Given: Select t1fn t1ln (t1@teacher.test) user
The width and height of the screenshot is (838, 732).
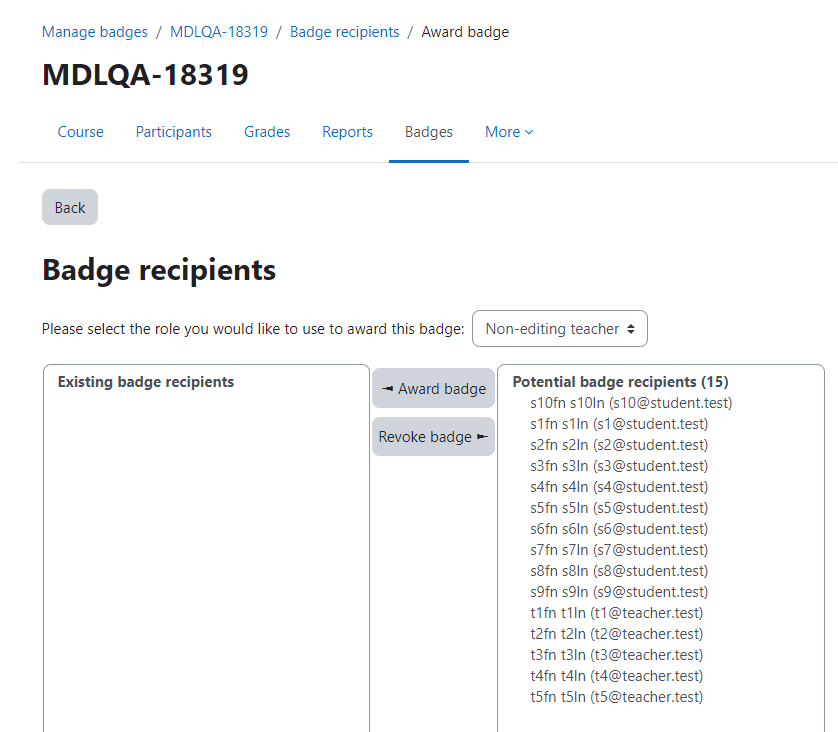Looking at the screenshot, I should point(616,613).
